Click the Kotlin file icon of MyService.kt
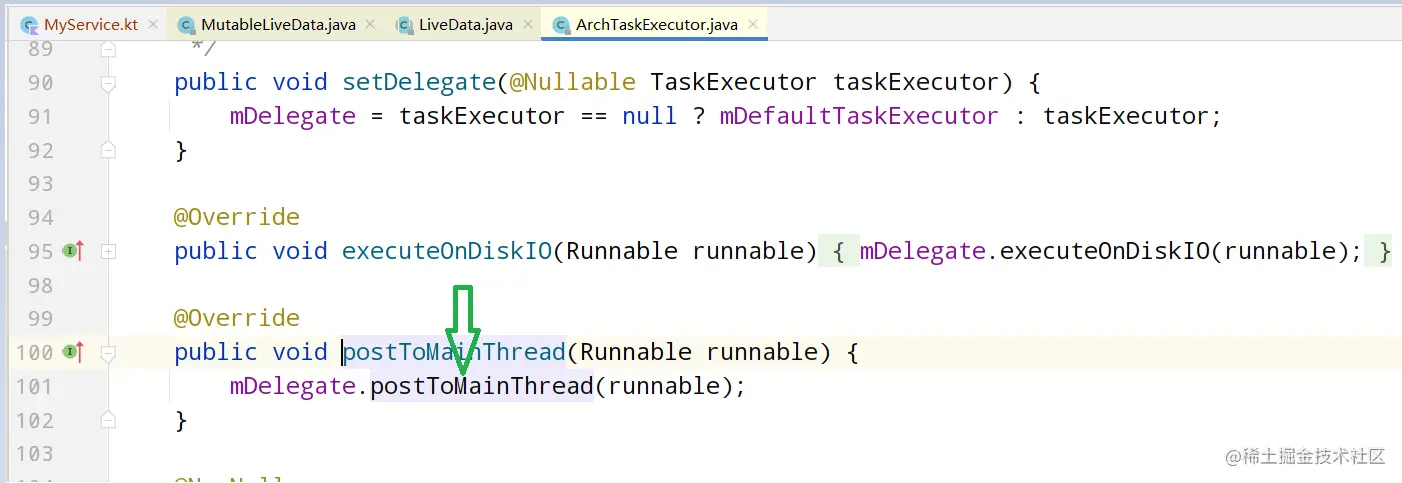The width and height of the screenshot is (1402, 483). [30, 25]
